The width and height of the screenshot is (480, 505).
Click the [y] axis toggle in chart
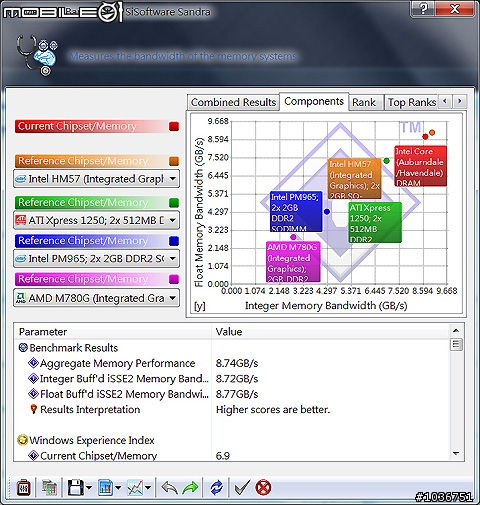tap(199, 306)
